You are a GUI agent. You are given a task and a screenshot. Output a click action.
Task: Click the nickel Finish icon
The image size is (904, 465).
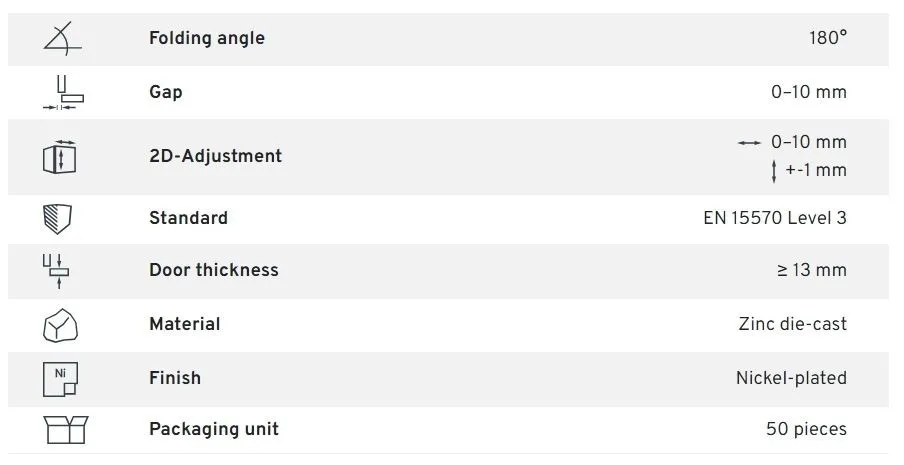click(60, 378)
